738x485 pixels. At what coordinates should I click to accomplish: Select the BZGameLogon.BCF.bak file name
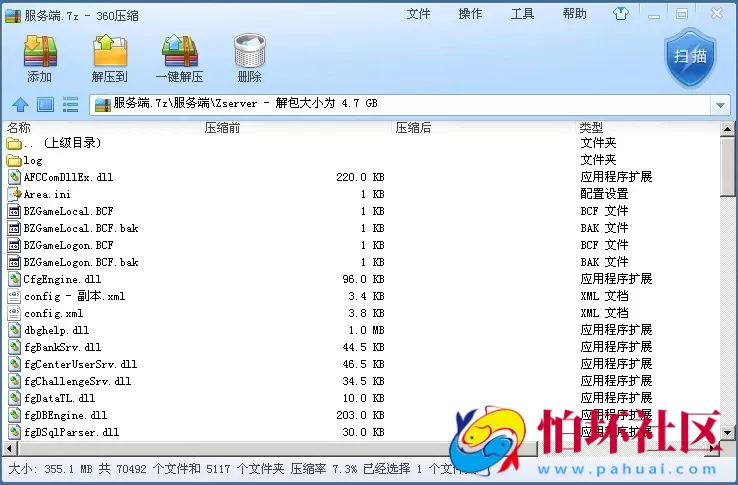click(x=81, y=262)
